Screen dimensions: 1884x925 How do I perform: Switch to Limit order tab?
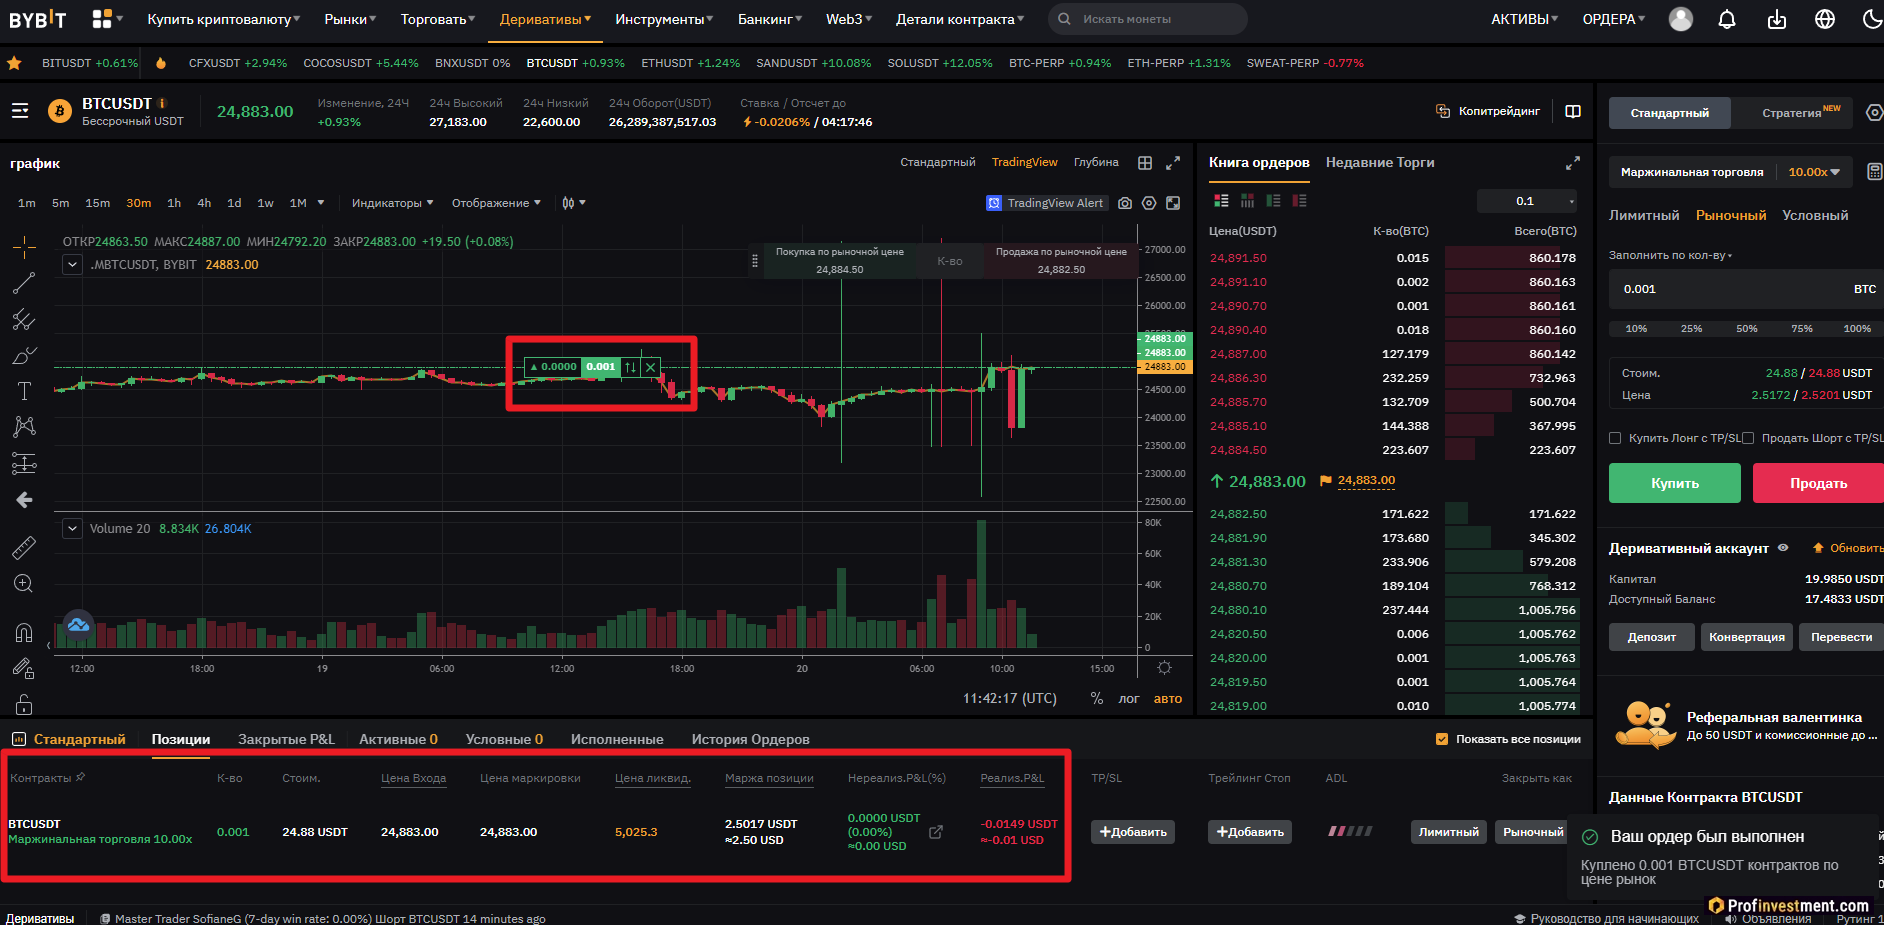tap(1644, 215)
